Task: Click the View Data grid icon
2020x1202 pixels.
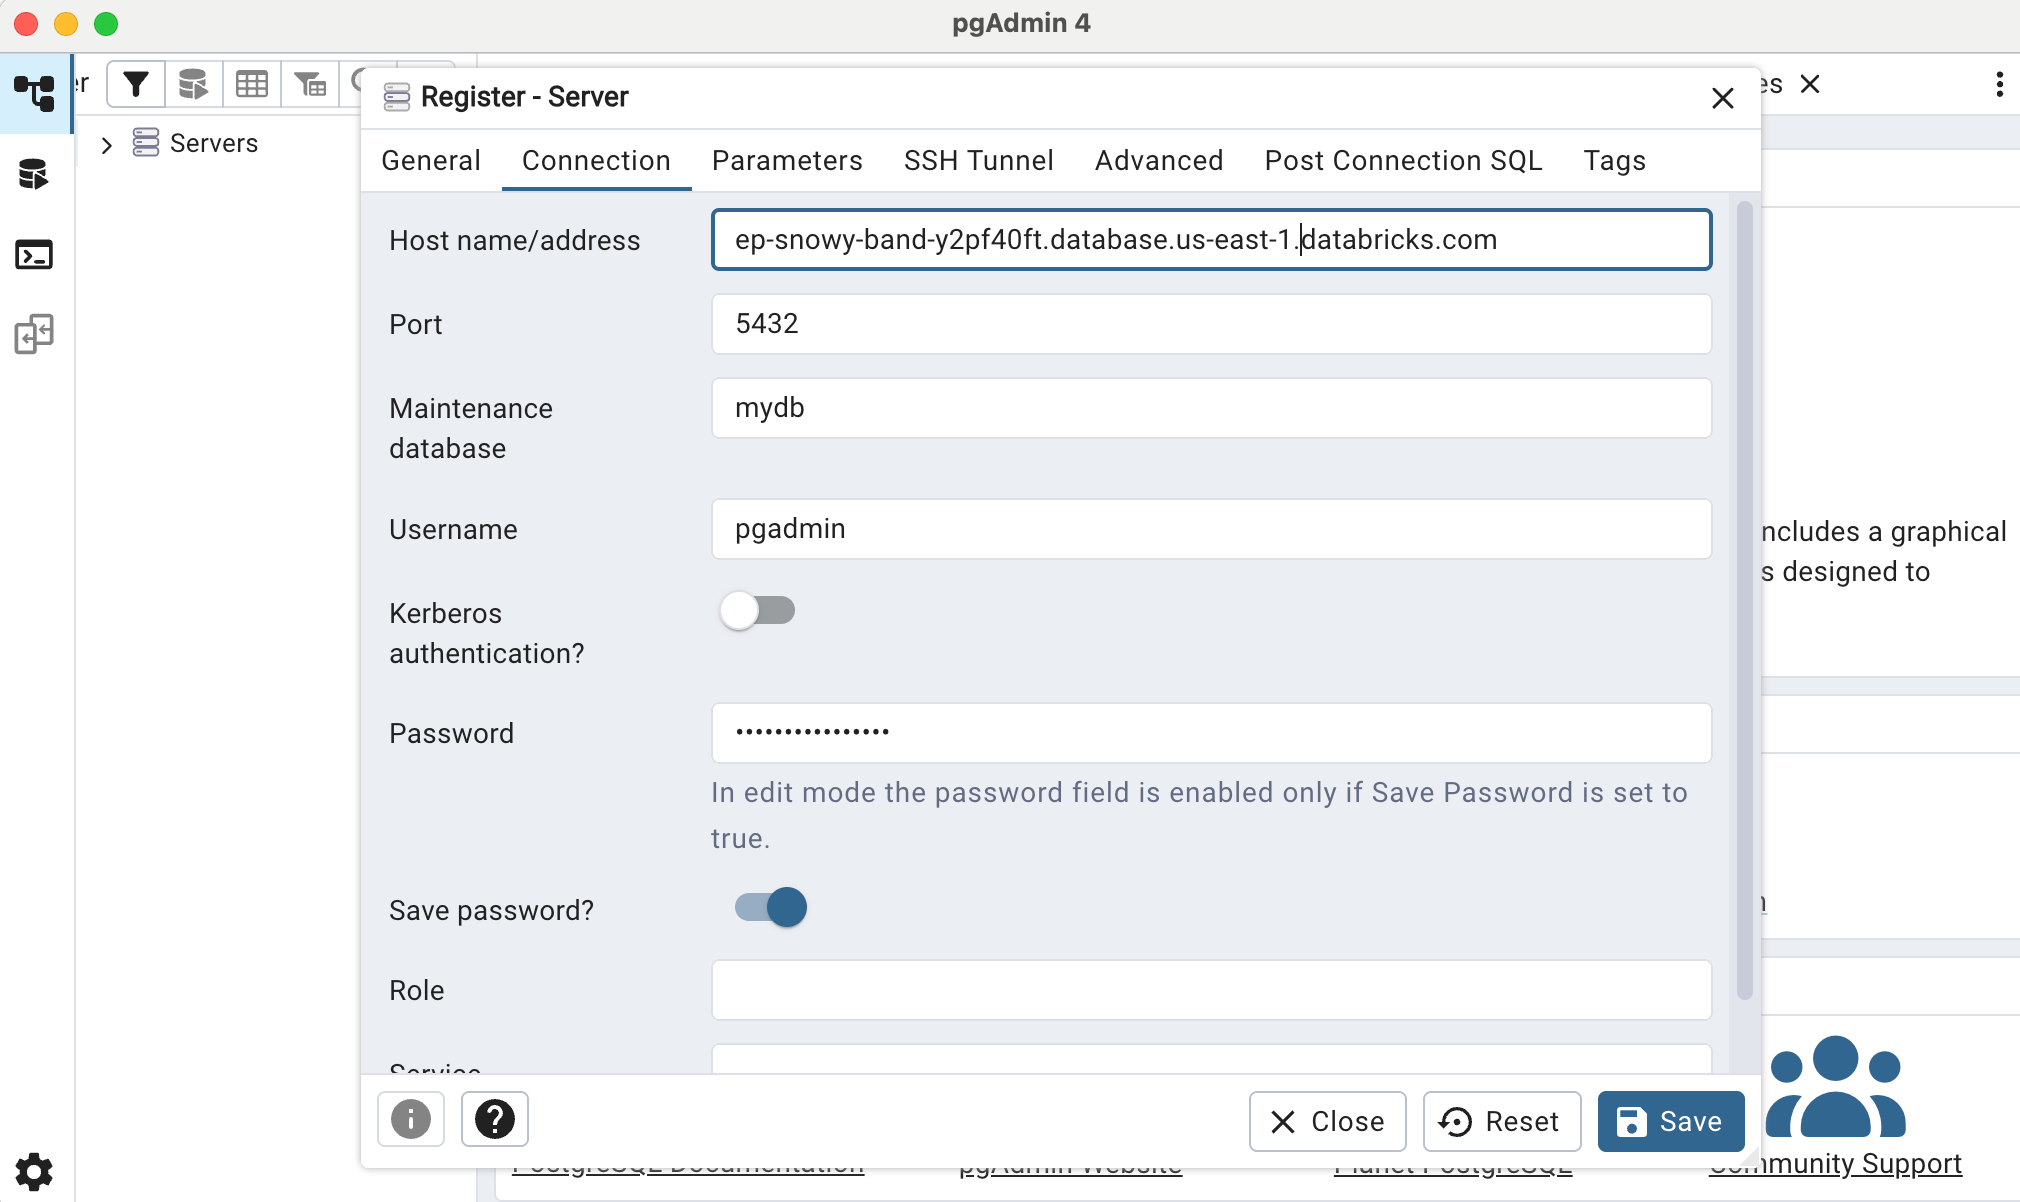Action: 252,83
